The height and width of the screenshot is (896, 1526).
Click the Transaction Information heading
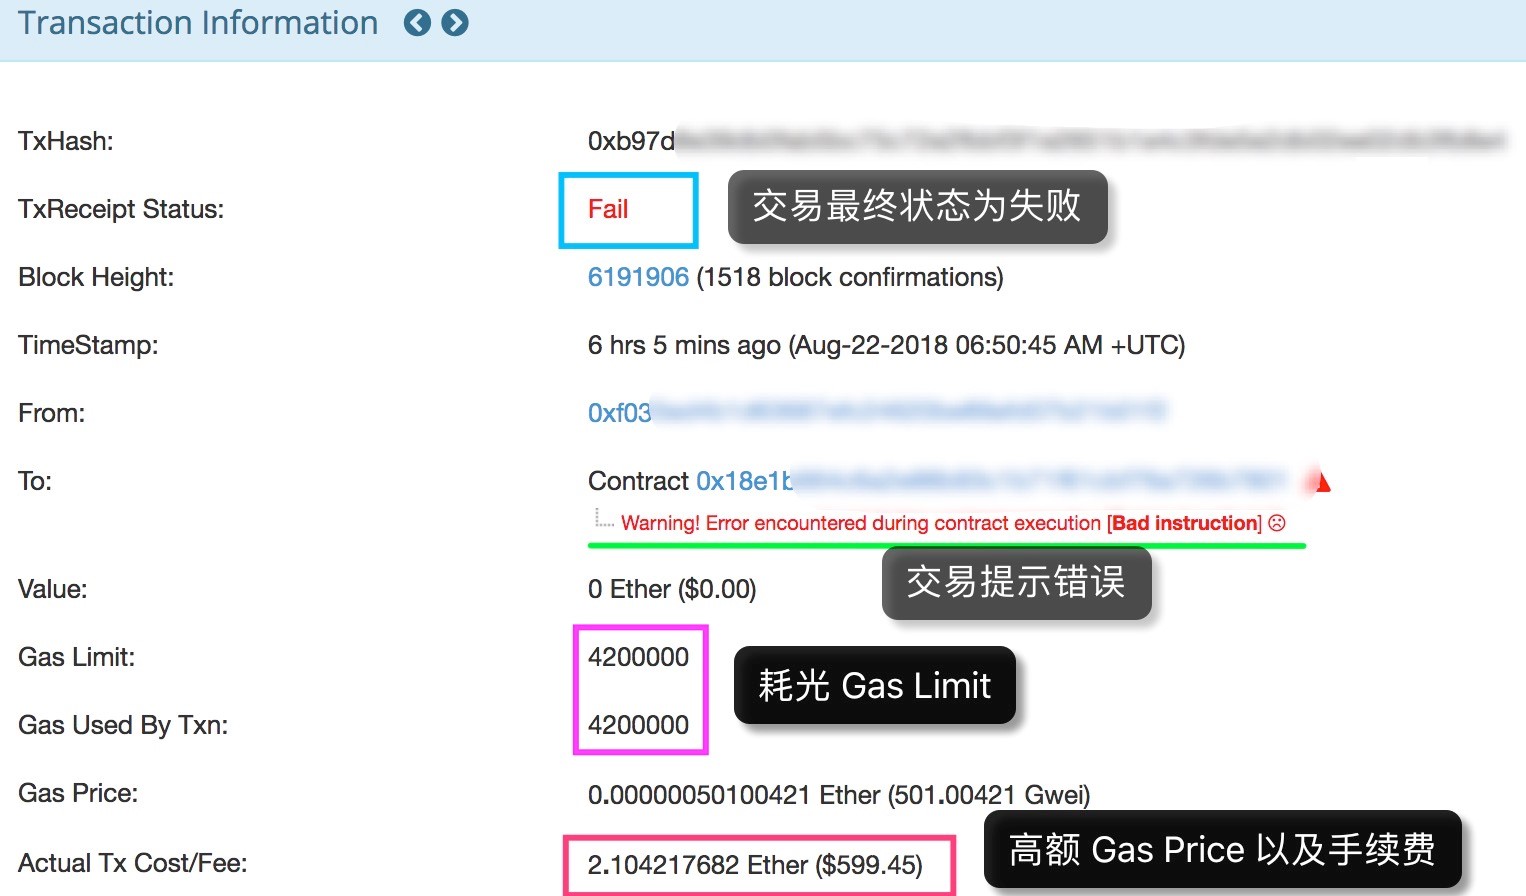click(198, 23)
